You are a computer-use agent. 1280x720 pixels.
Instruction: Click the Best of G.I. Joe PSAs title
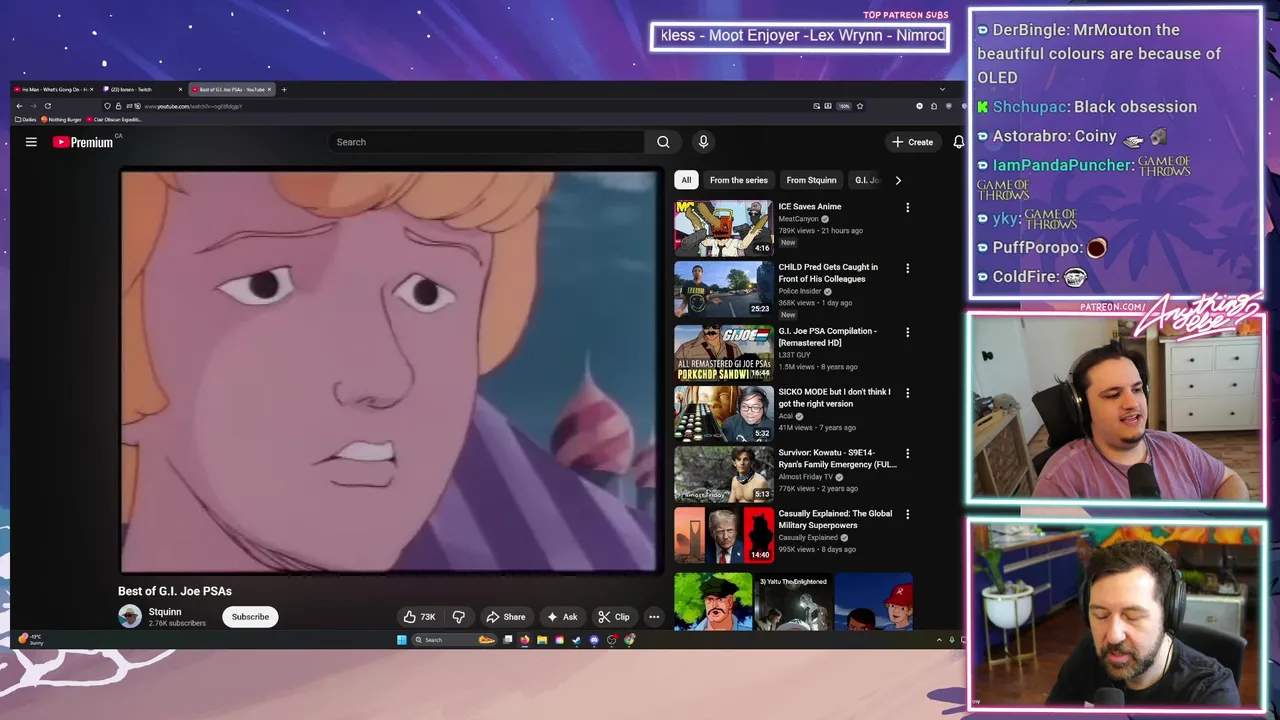tap(175, 591)
